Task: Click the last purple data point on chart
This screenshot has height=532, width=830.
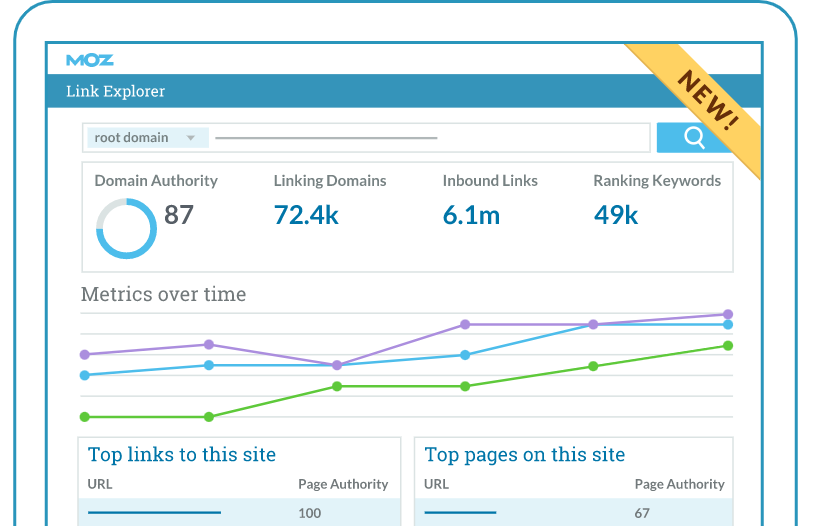Action: (x=728, y=314)
